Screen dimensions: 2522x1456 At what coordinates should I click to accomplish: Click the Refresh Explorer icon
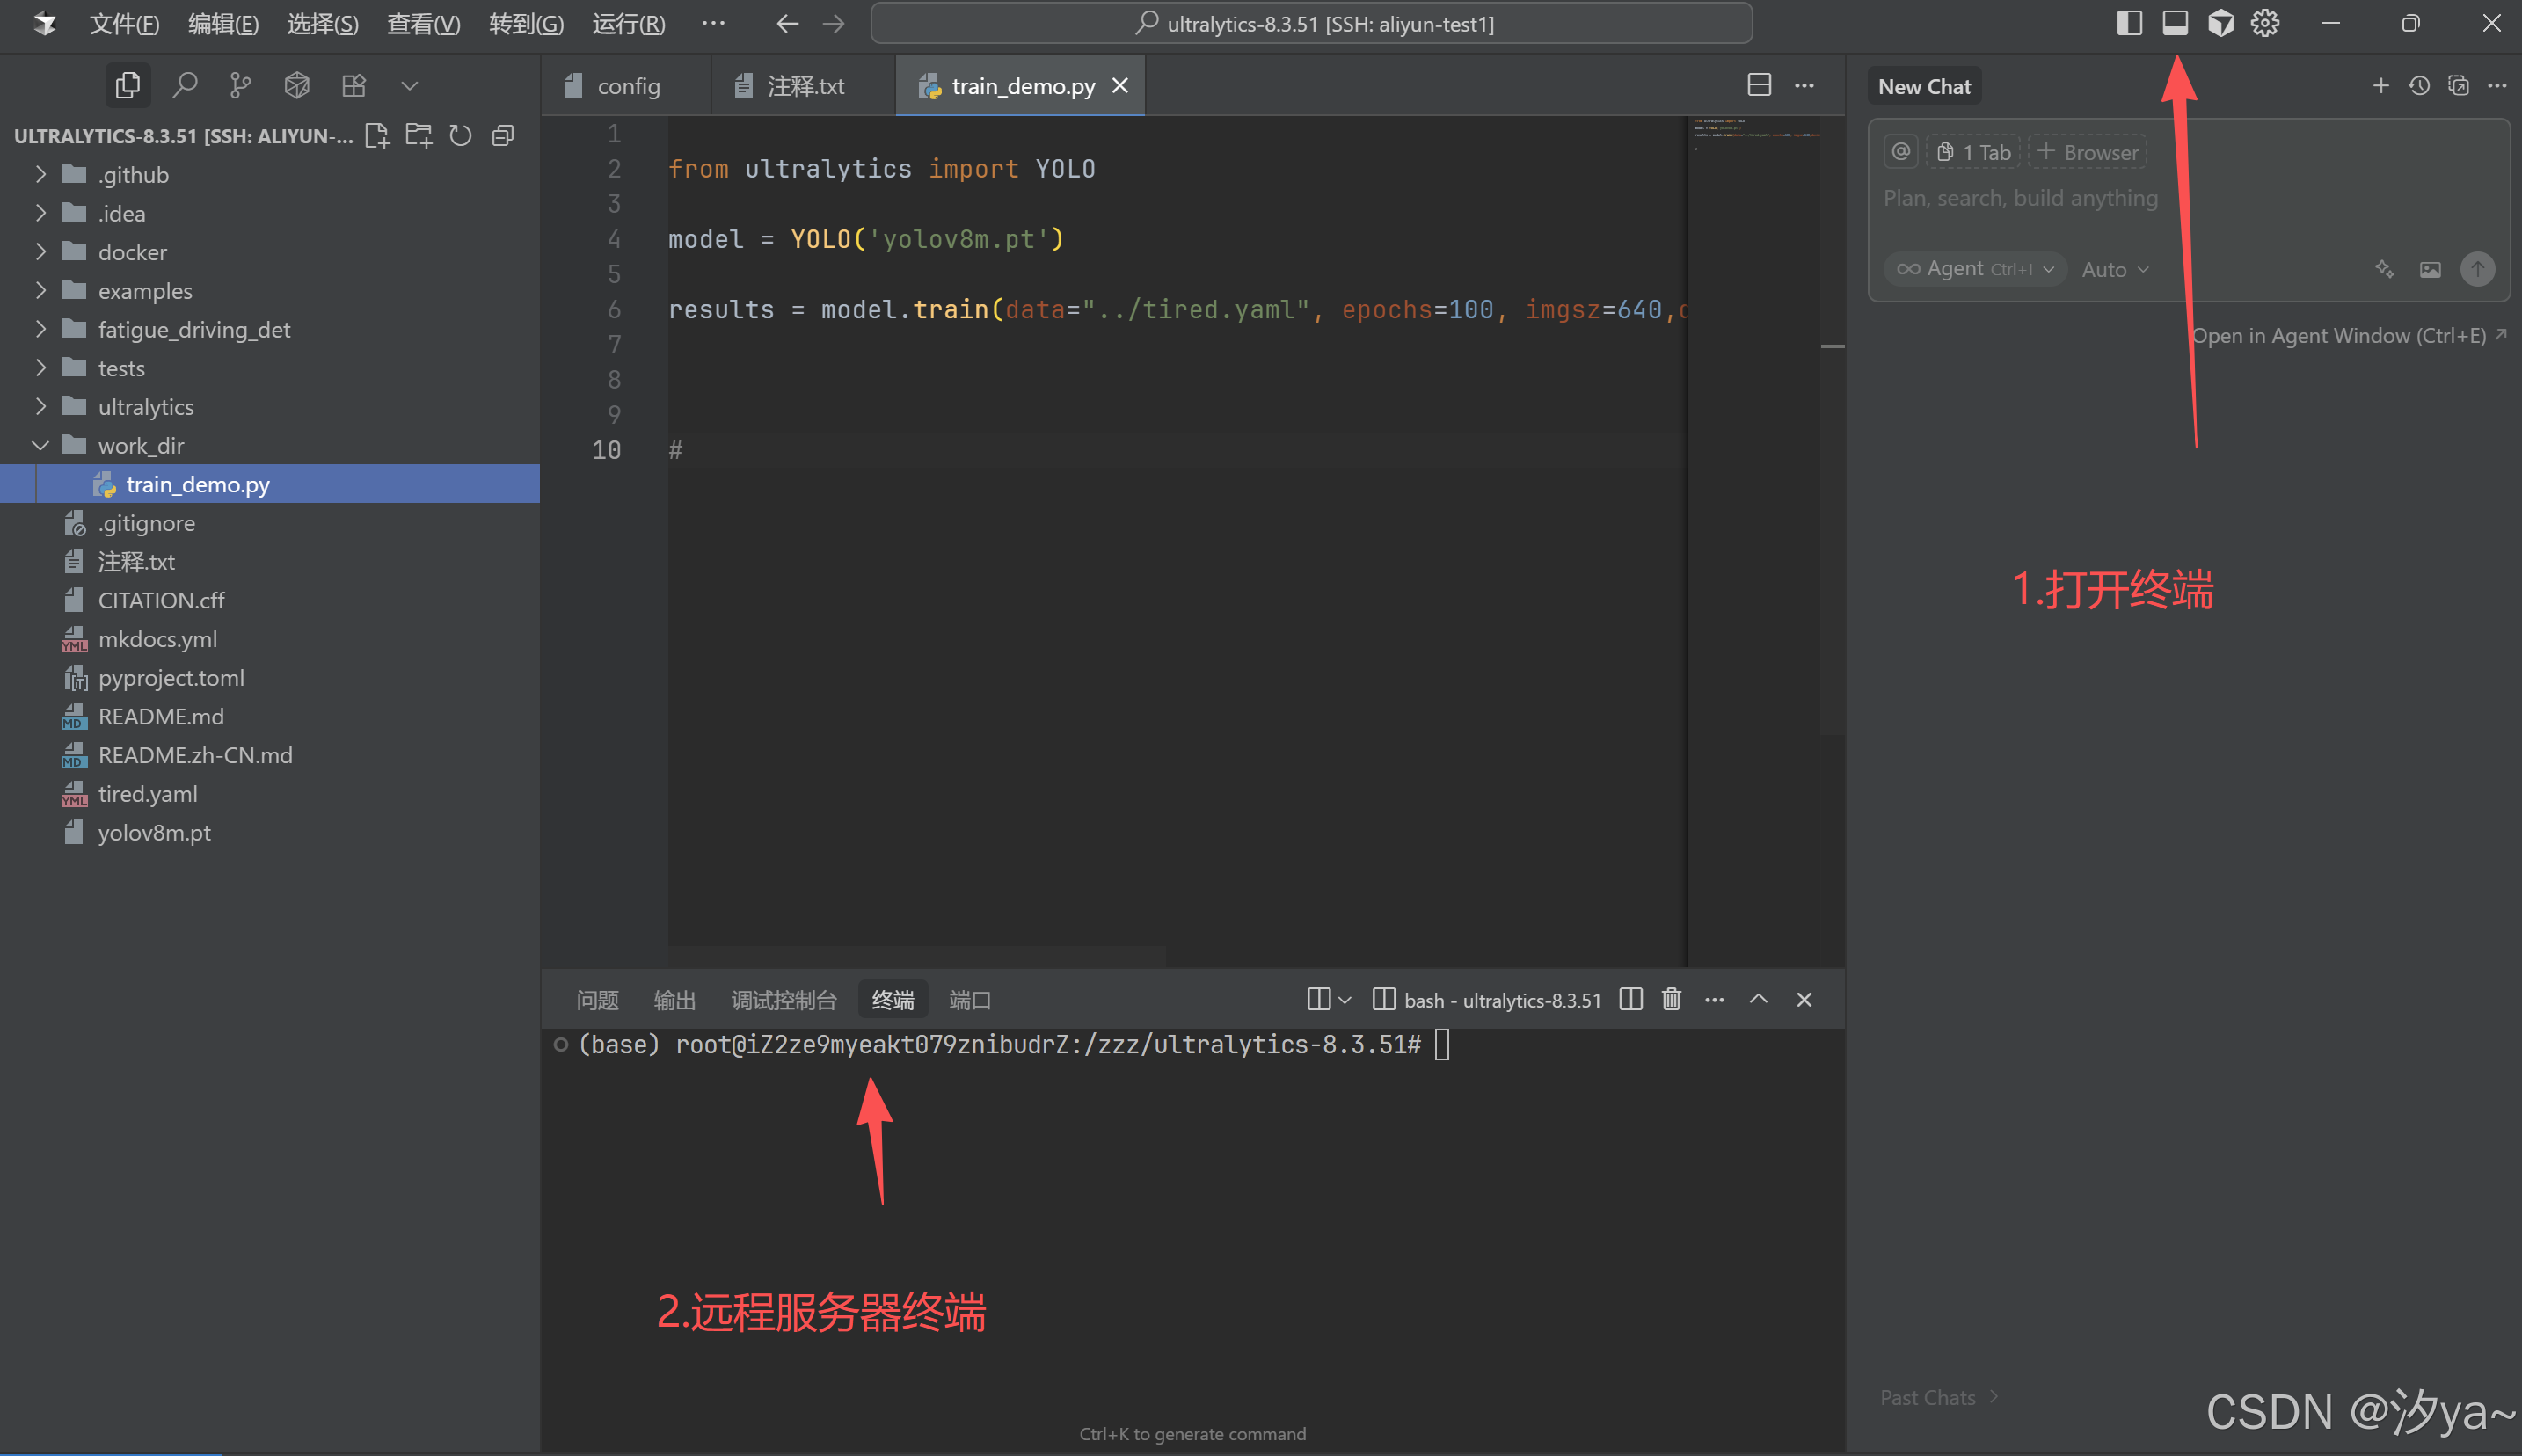pos(461,135)
